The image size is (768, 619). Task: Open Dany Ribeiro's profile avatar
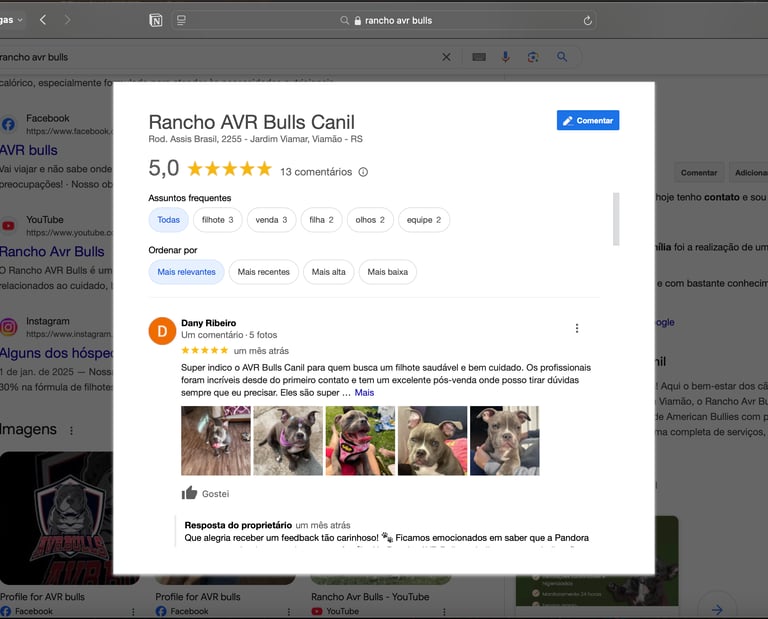pyautogui.click(x=162, y=331)
